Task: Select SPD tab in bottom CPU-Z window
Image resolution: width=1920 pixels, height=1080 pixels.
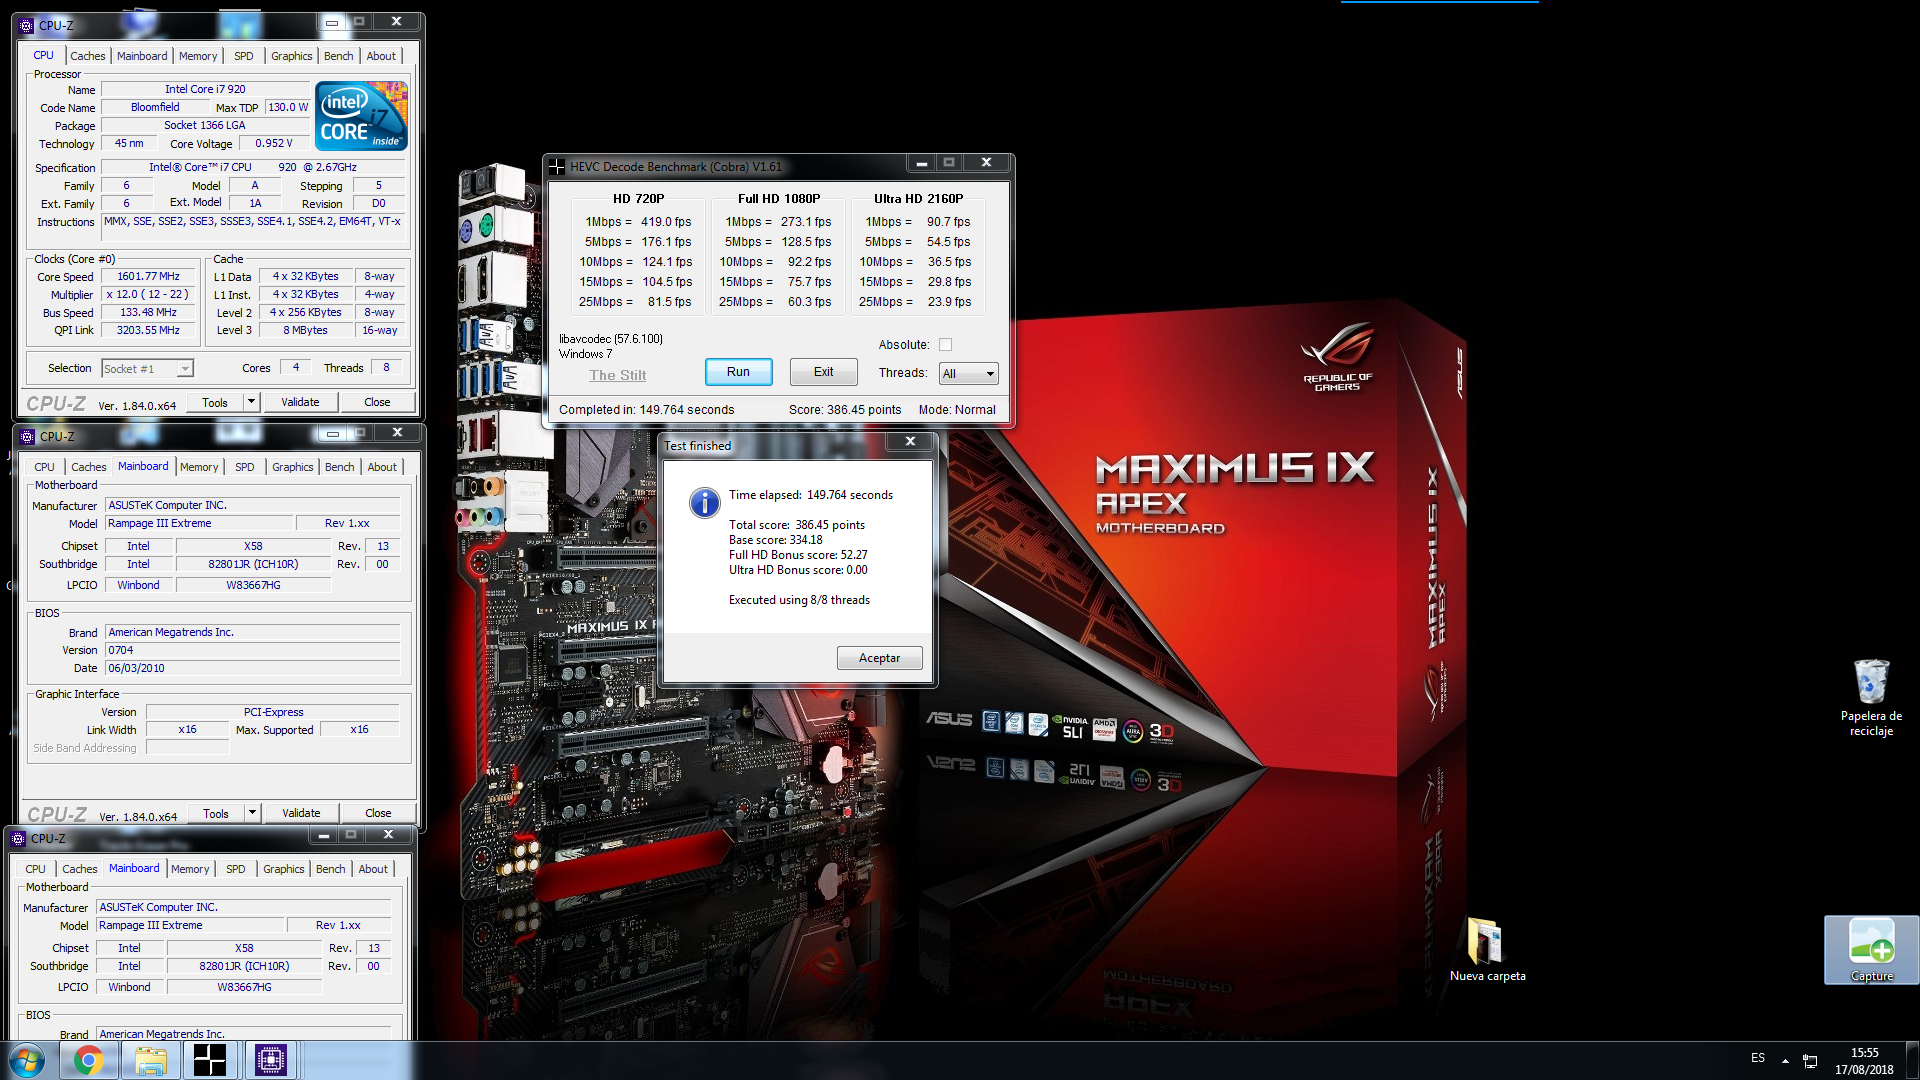Action: tap(236, 869)
